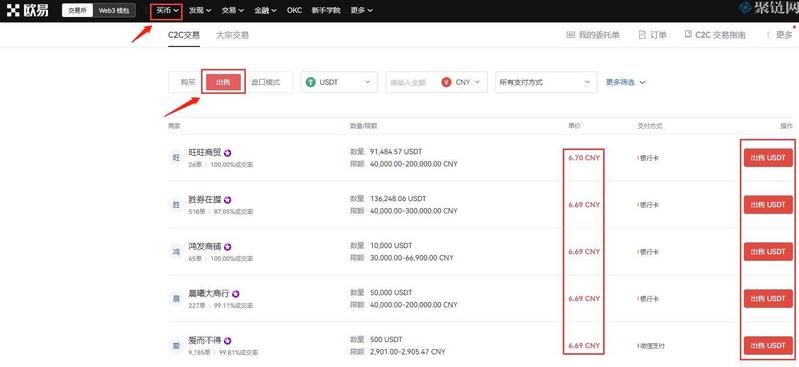Click 出售 USDT for 晨曦大商行
The height and width of the screenshot is (367, 799).
[768, 299]
